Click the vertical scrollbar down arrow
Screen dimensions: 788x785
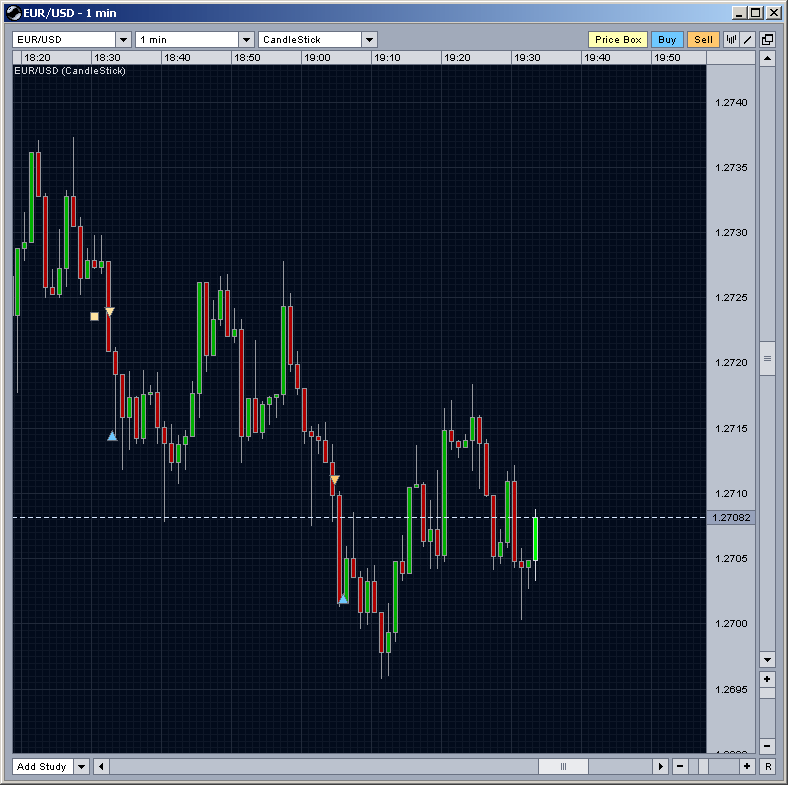coord(767,659)
